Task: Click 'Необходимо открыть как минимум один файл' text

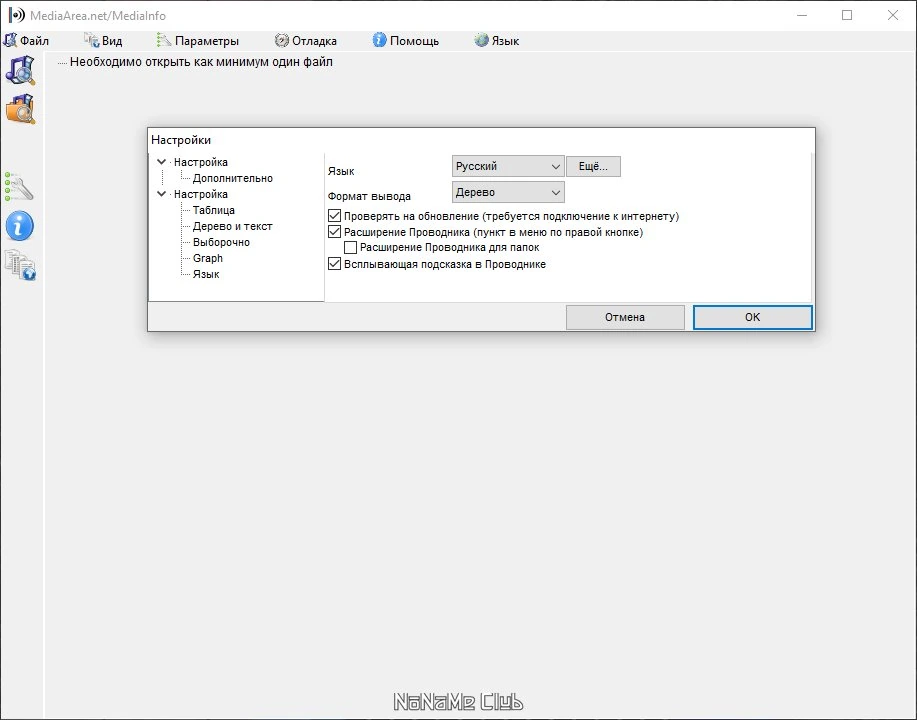Action: [x=201, y=62]
